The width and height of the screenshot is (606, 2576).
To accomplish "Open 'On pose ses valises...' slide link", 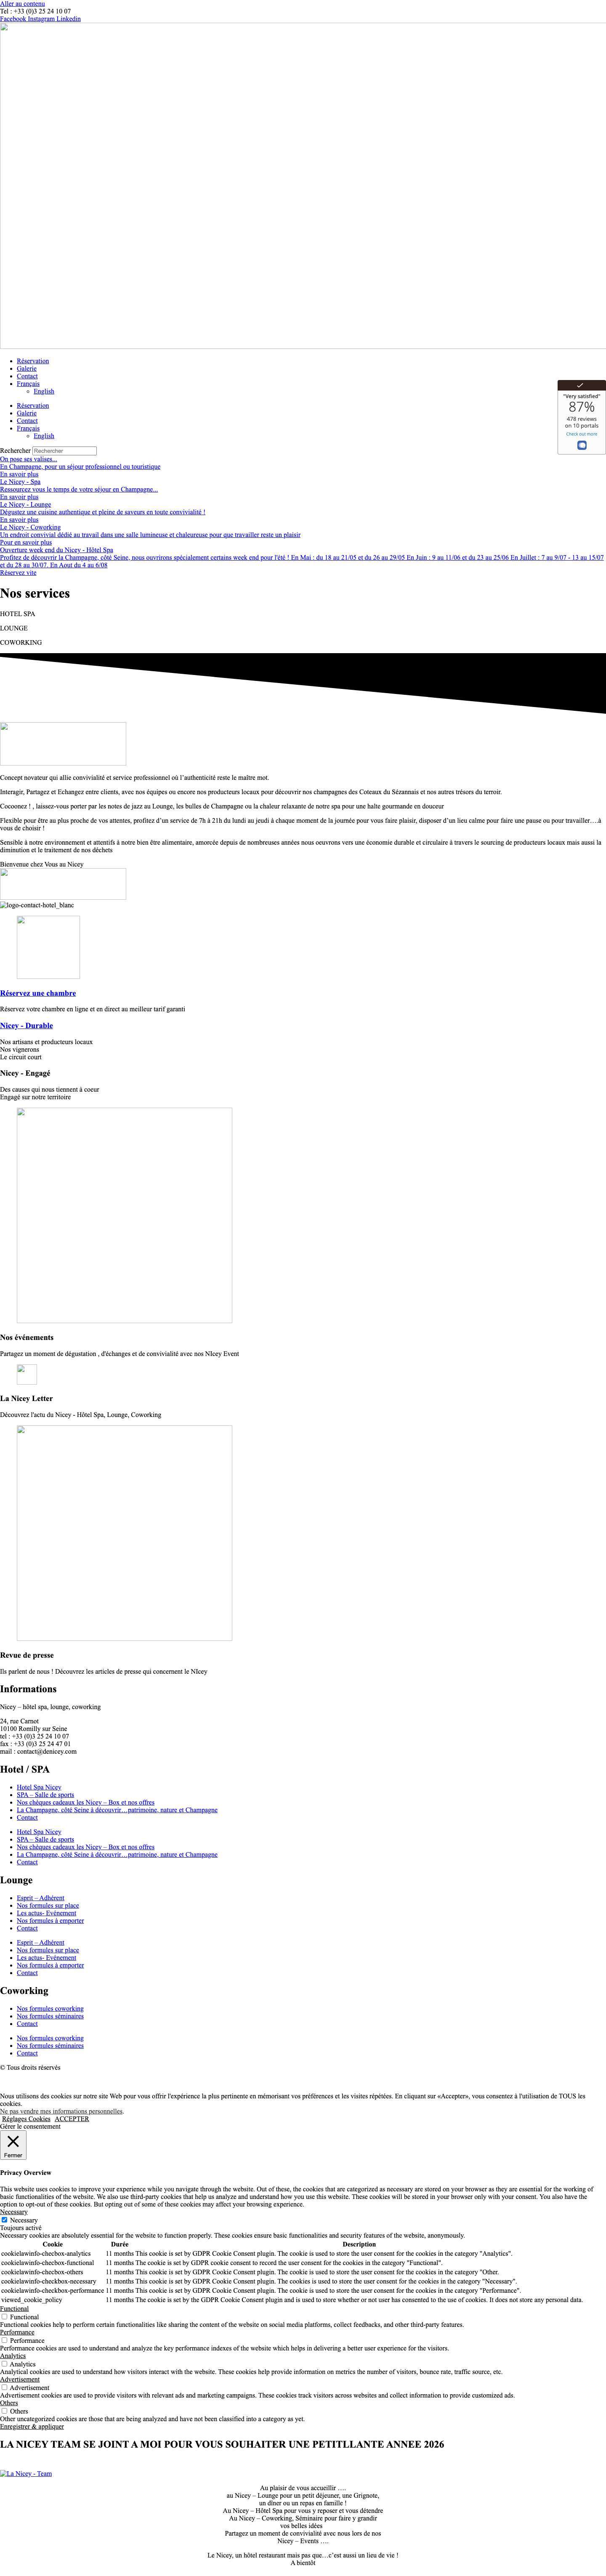I will tap(29, 459).
